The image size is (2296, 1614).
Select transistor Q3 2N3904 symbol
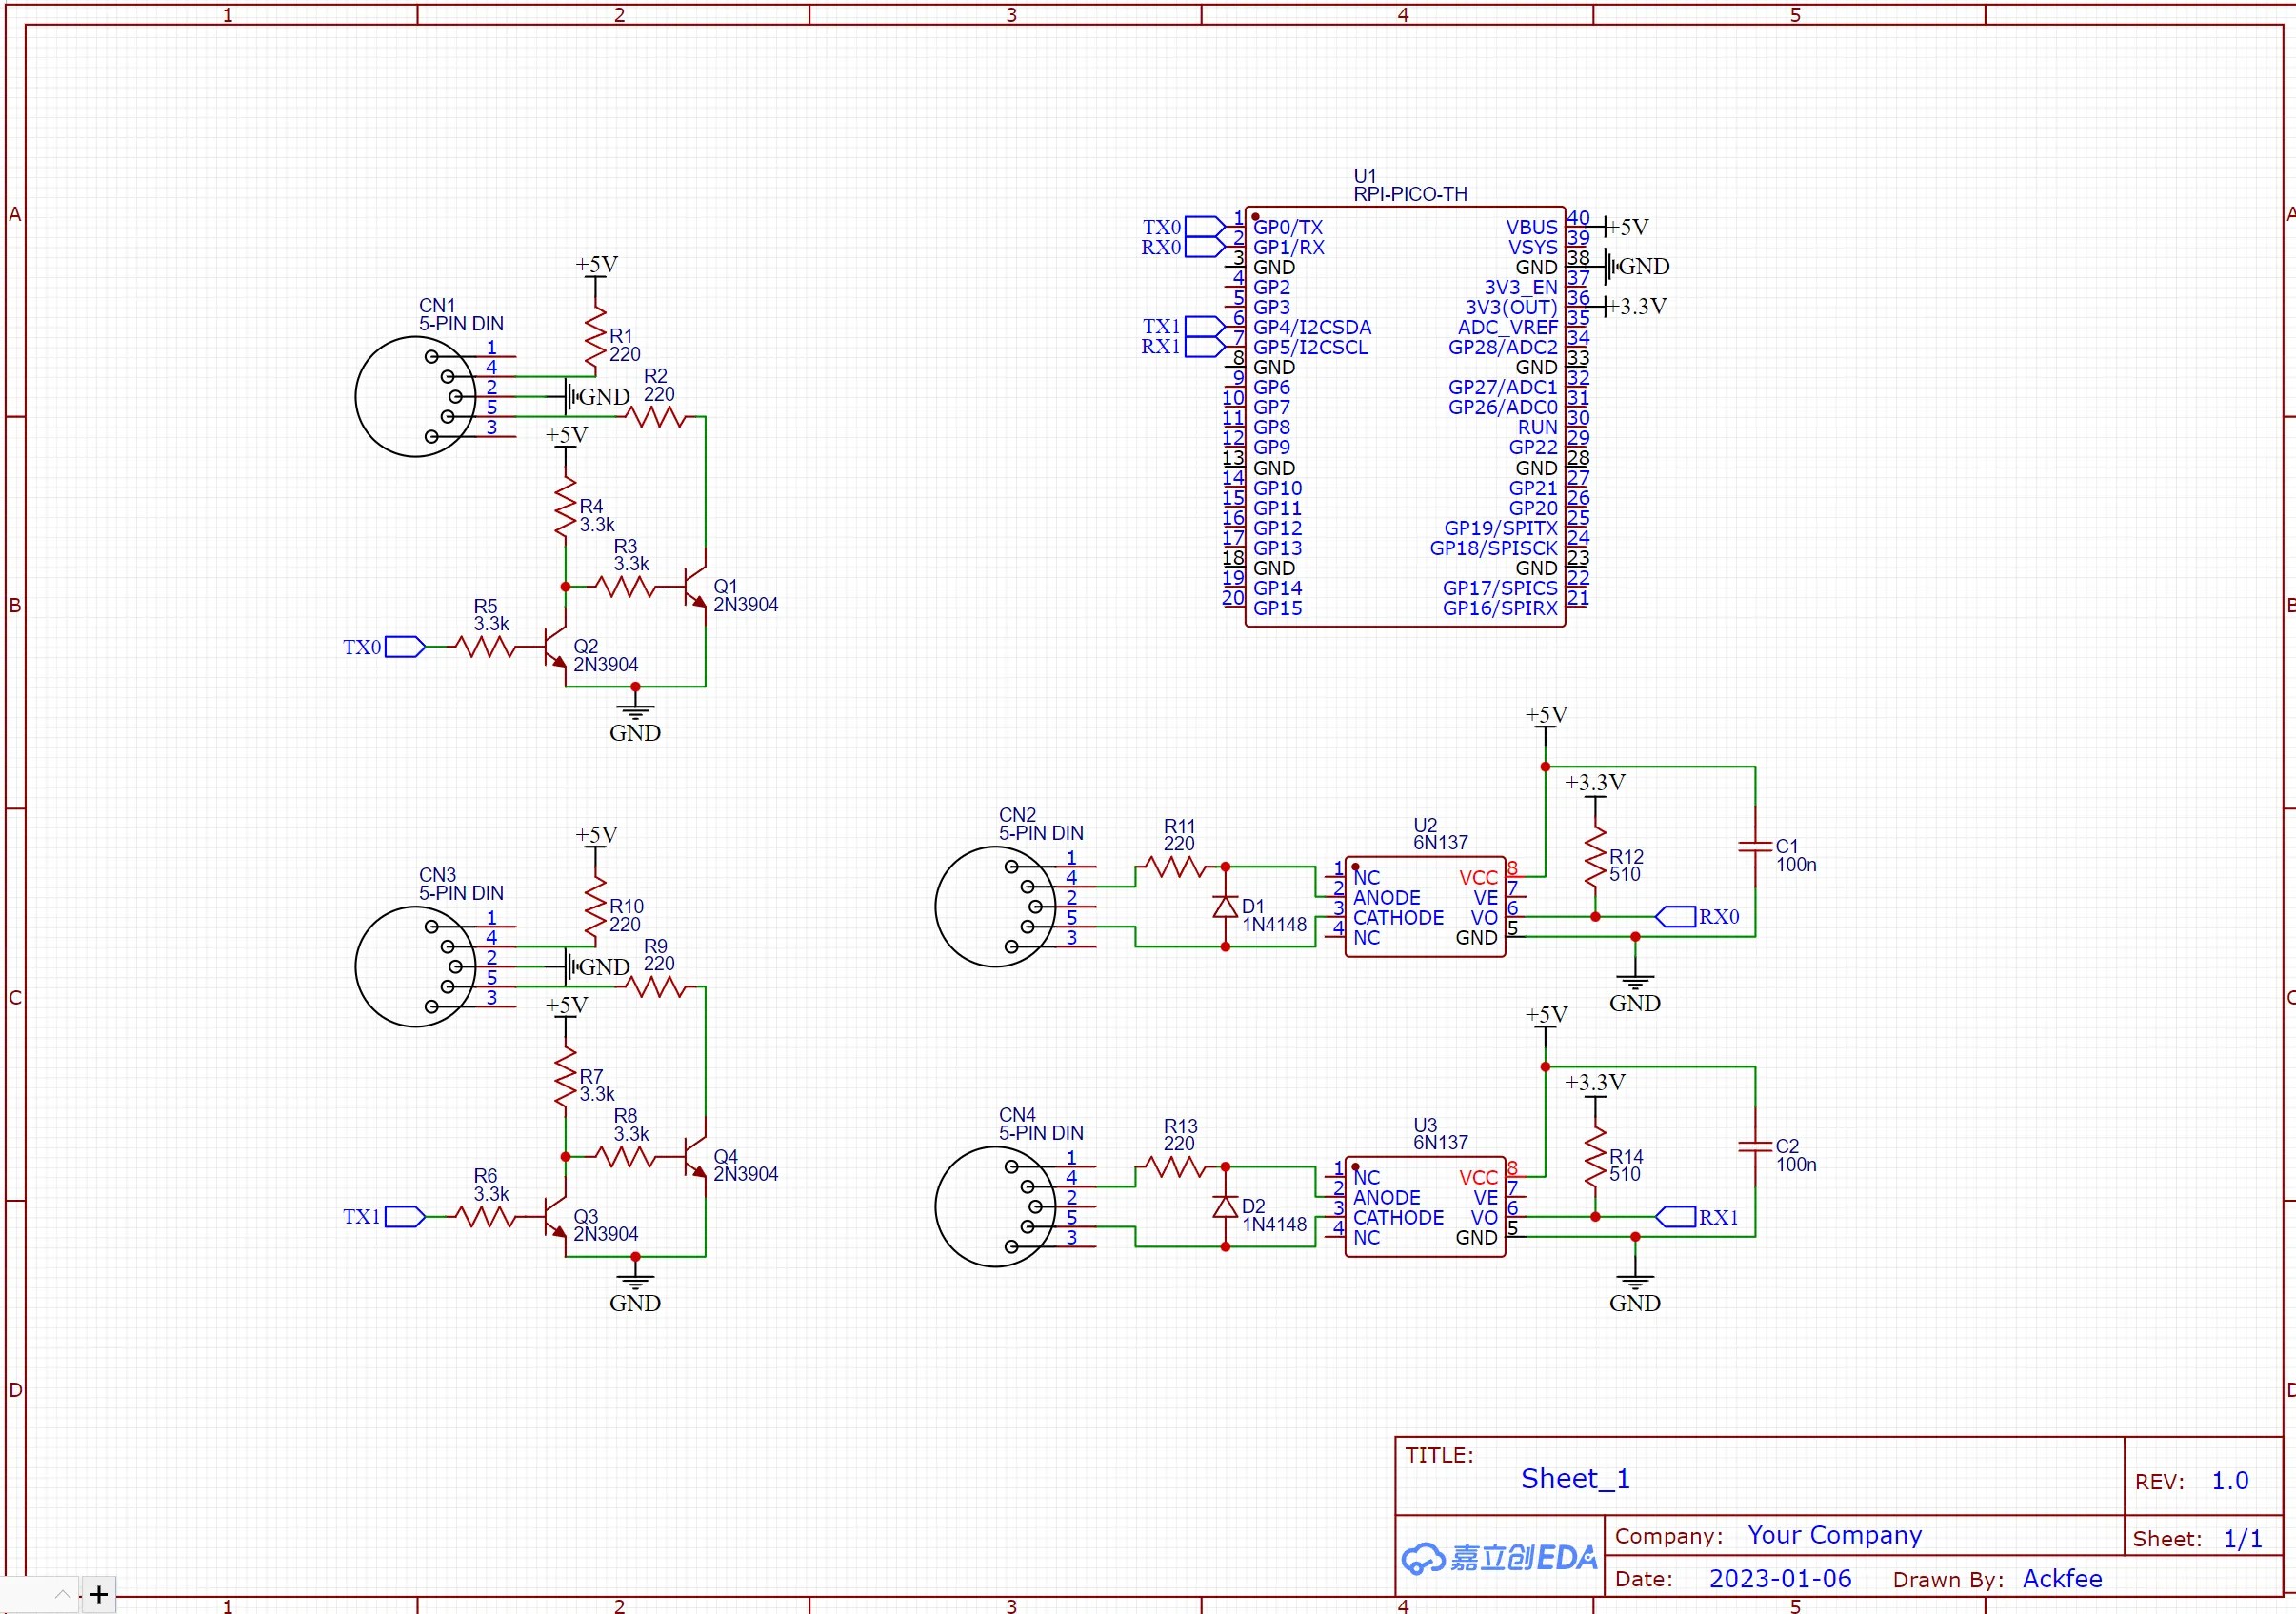tap(555, 1217)
